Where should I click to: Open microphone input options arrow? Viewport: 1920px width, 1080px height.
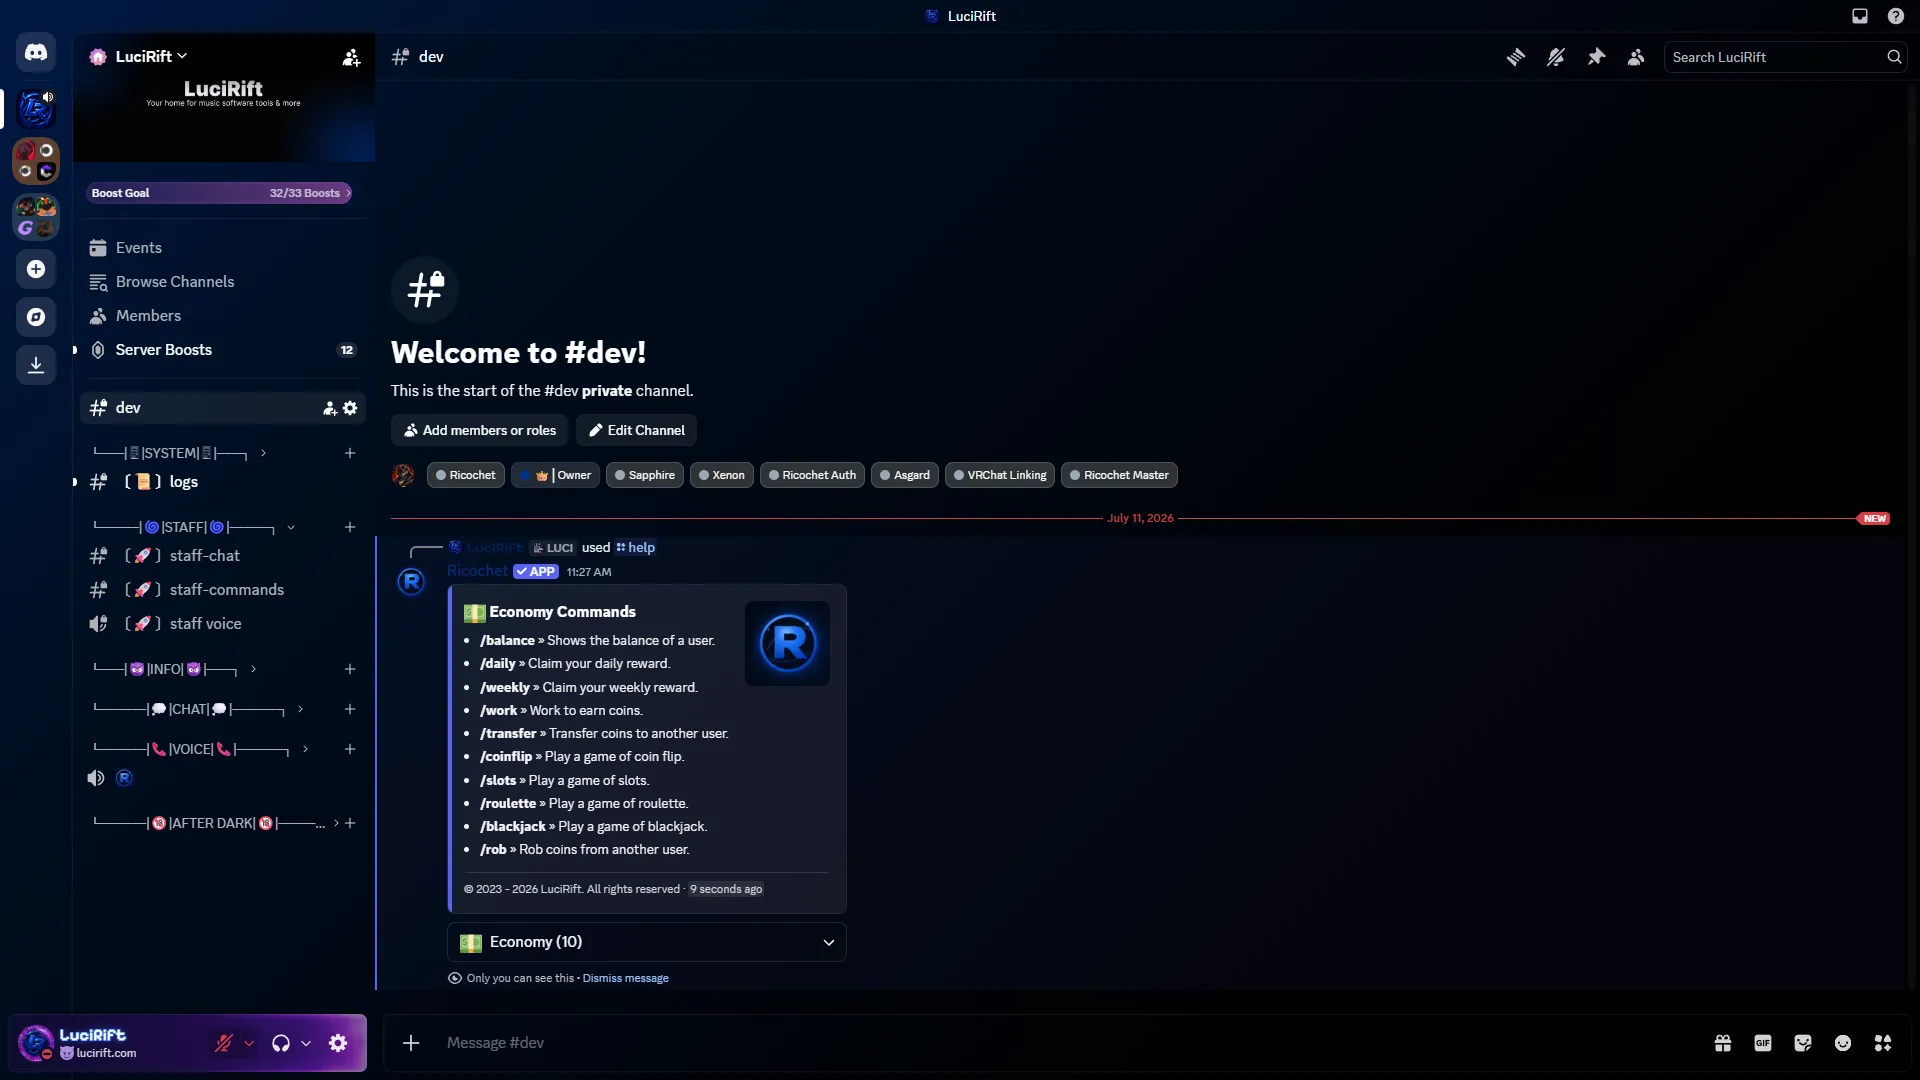[249, 1043]
